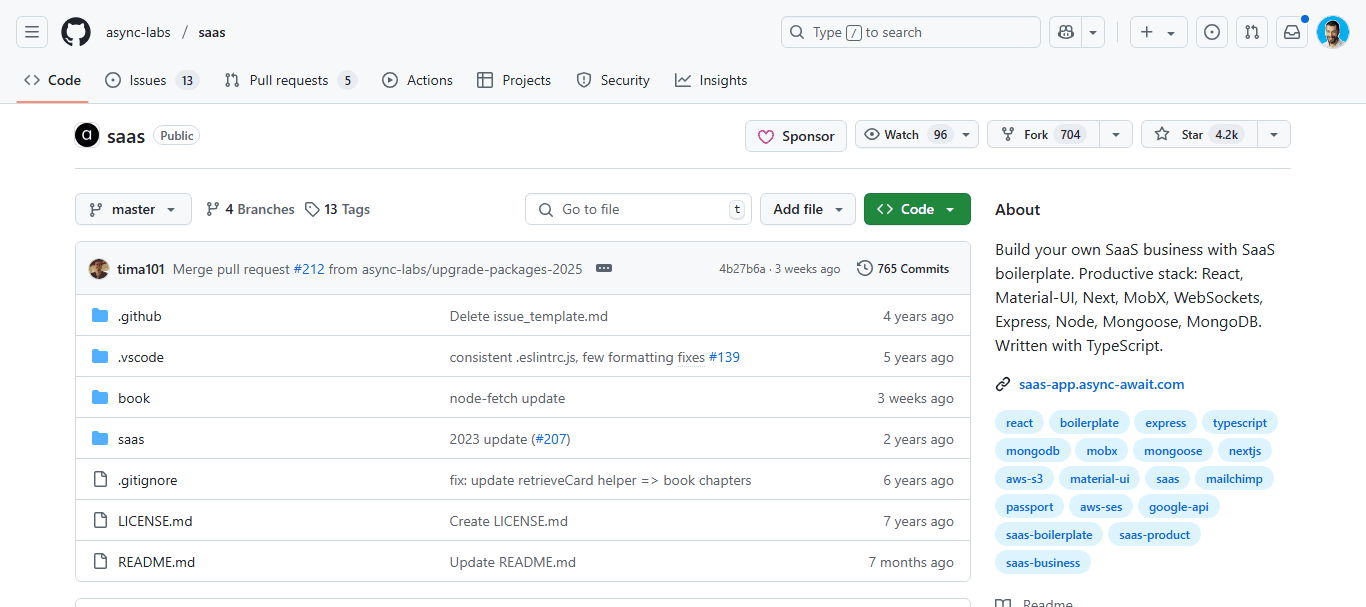The height and width of the screenshot is (607, 1366).
Task: Expand commit message ellipsis button
Action: click(603, 268)
